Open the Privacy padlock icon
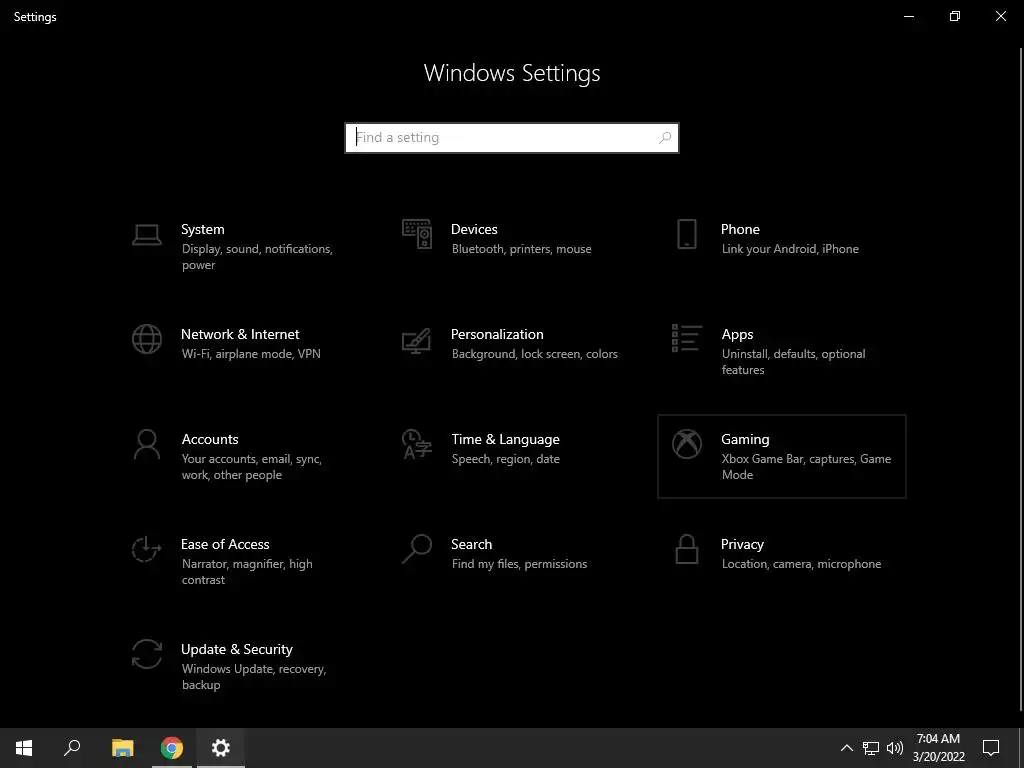This screenshot has height=768, width=1024. click(686, 549)
